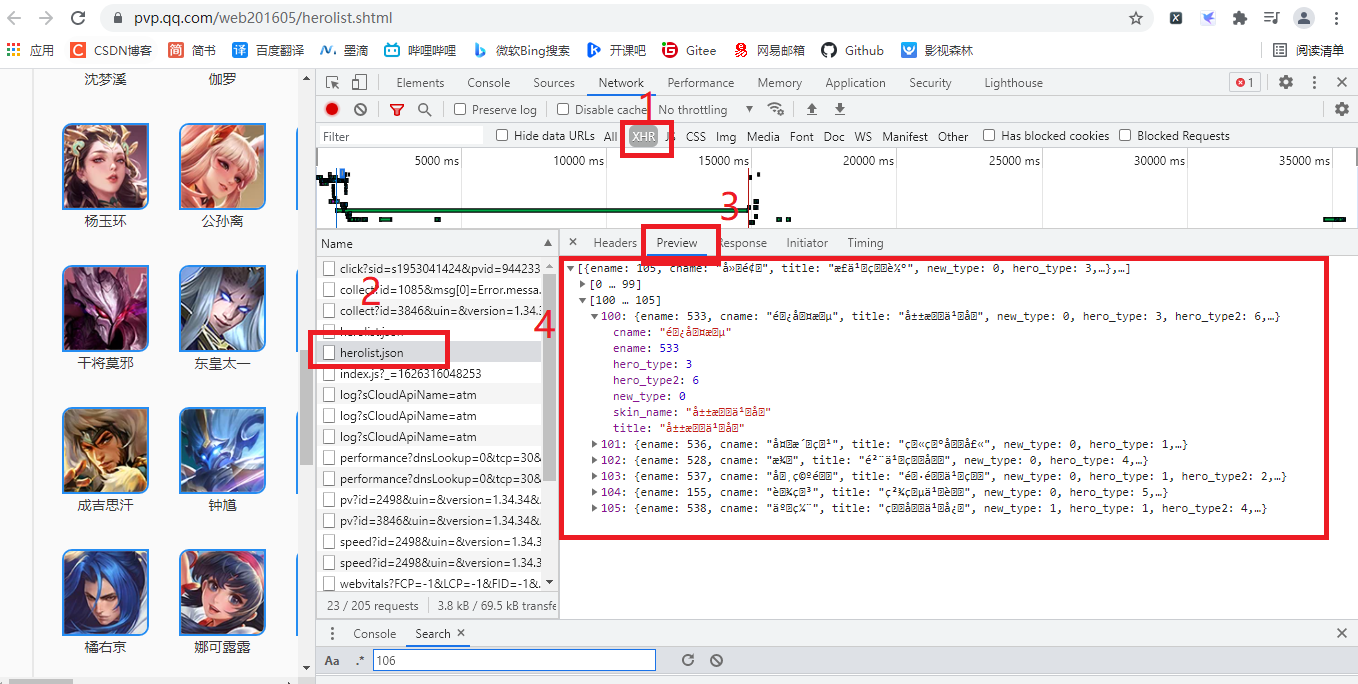Click the 杨玉环 hero thumbnail
The image size is (1358, 684).
105,166
